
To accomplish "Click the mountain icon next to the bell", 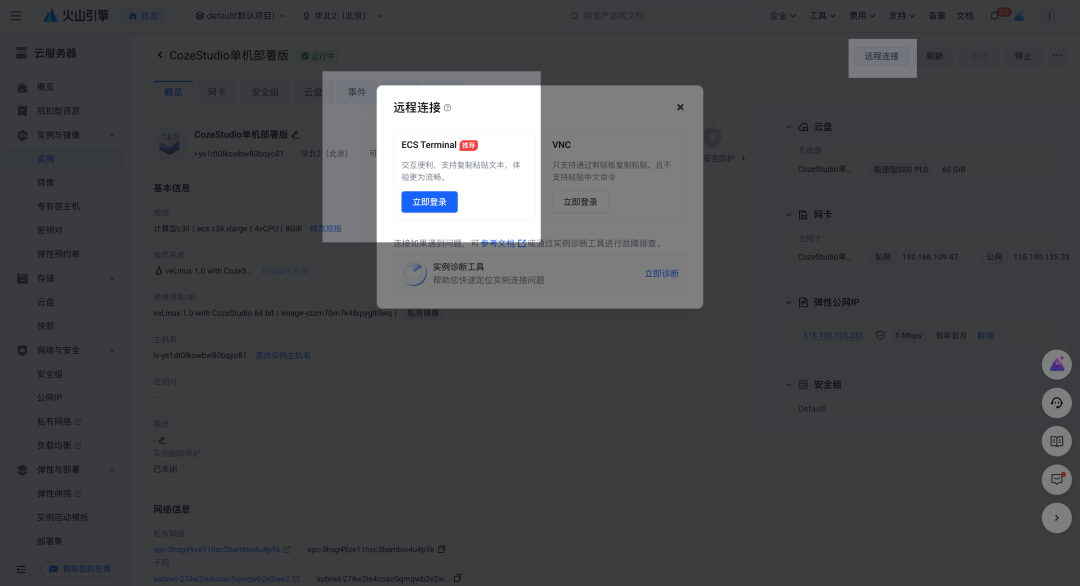I will 1019,16.
